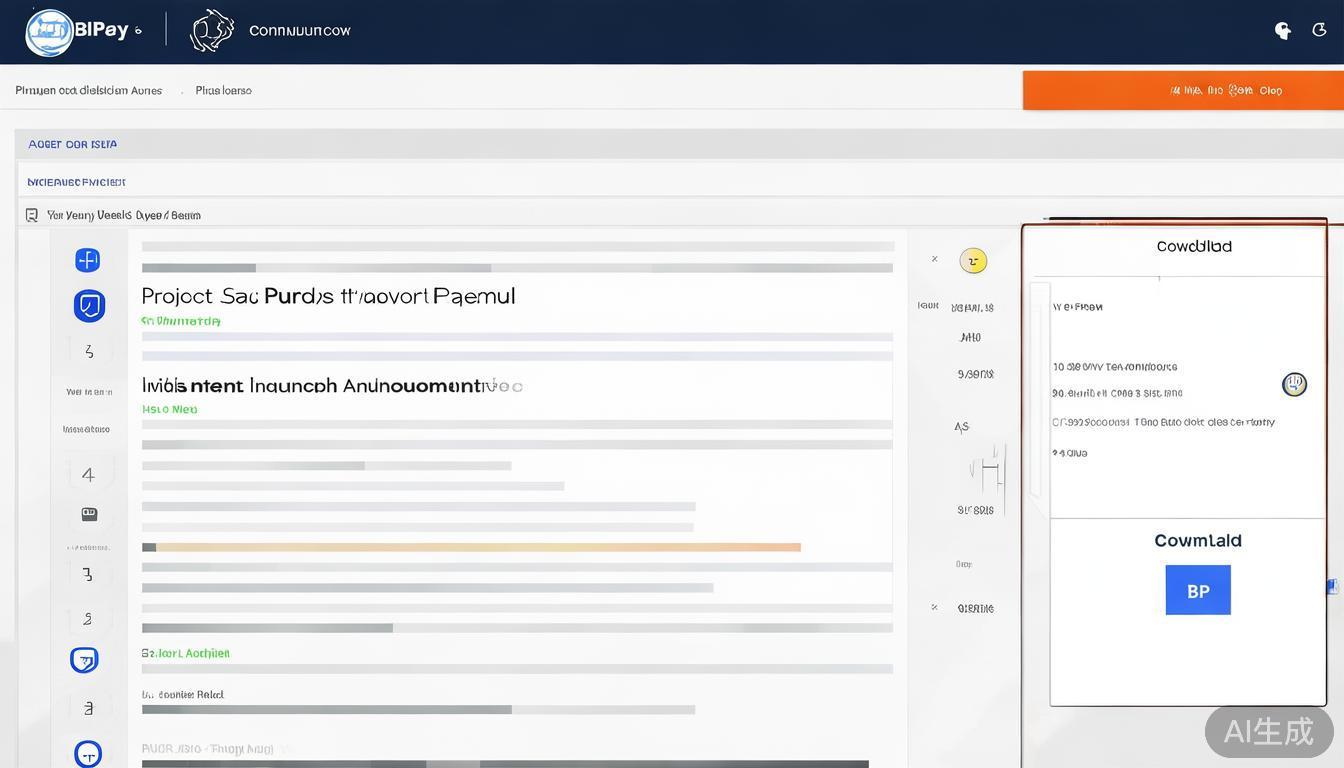The height and width of the screenshot is (768, 1344).
Task: Click the yellow smiley face icon
Action: [x=973, y=261]
